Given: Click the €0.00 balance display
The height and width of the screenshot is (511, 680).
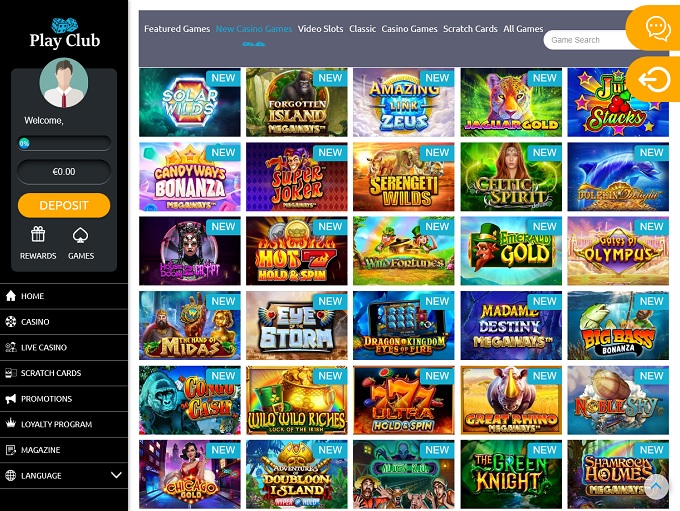Looking at the screenshot, I should [64, 172].
